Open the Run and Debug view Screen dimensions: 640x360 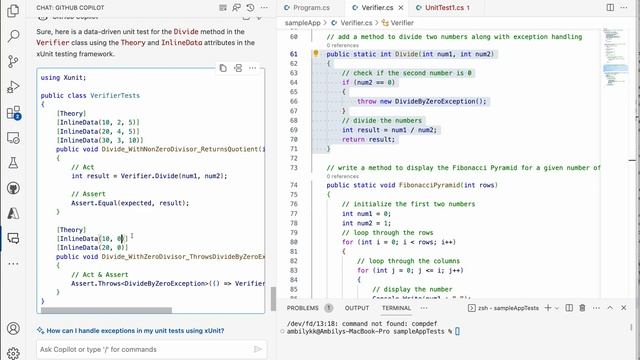pyautogui.click(x=13, y=87)
